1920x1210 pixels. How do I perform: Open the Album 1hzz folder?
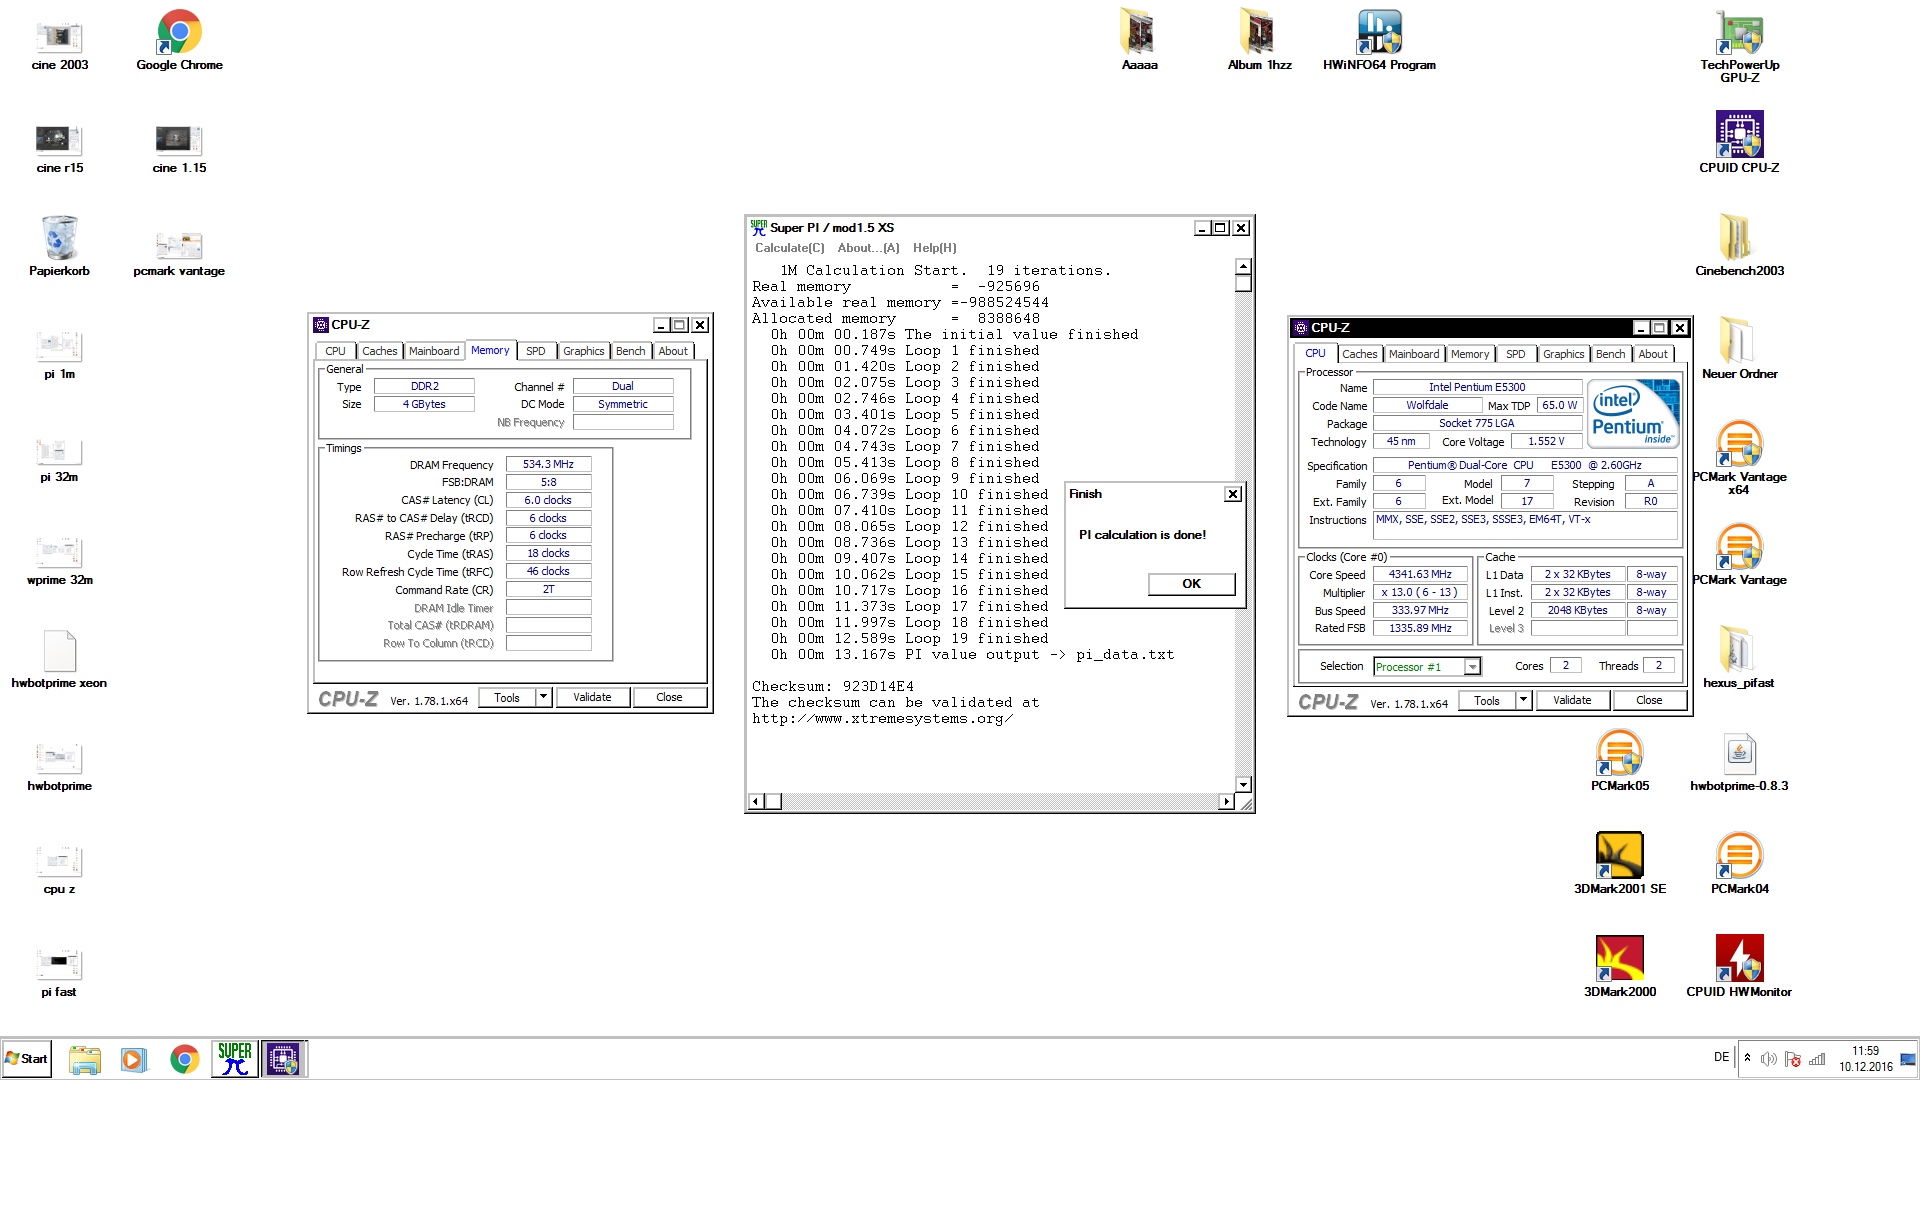point(1260,42)
